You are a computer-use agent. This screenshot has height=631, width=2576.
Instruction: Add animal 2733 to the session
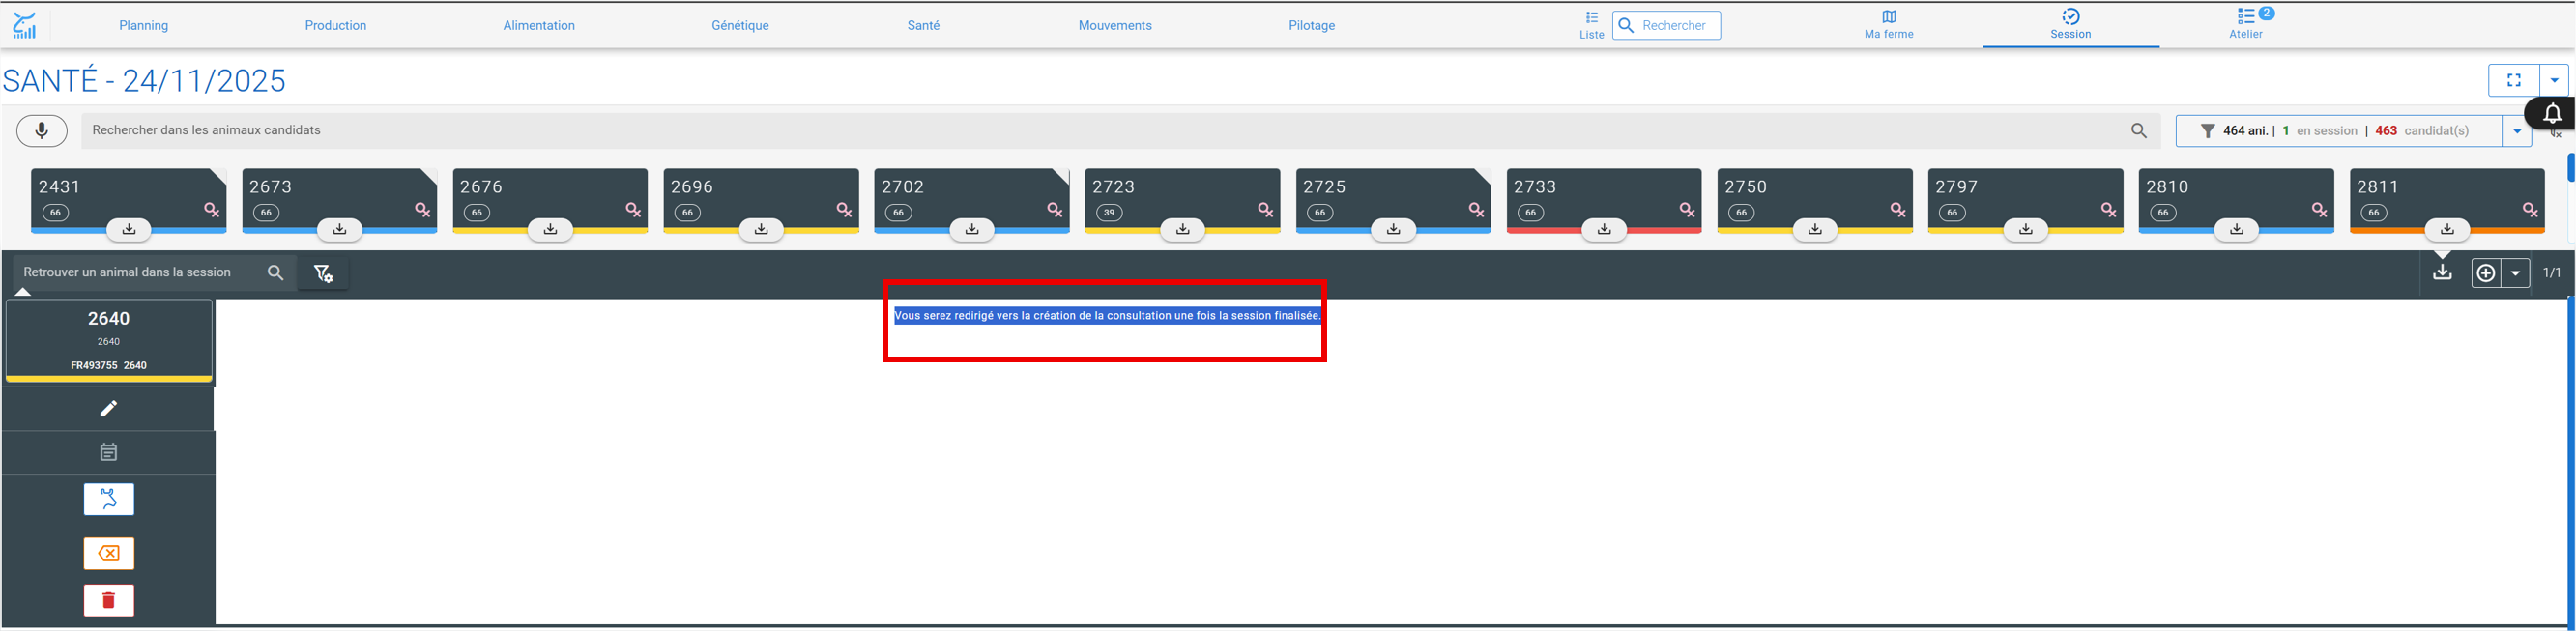point(1604,230)
